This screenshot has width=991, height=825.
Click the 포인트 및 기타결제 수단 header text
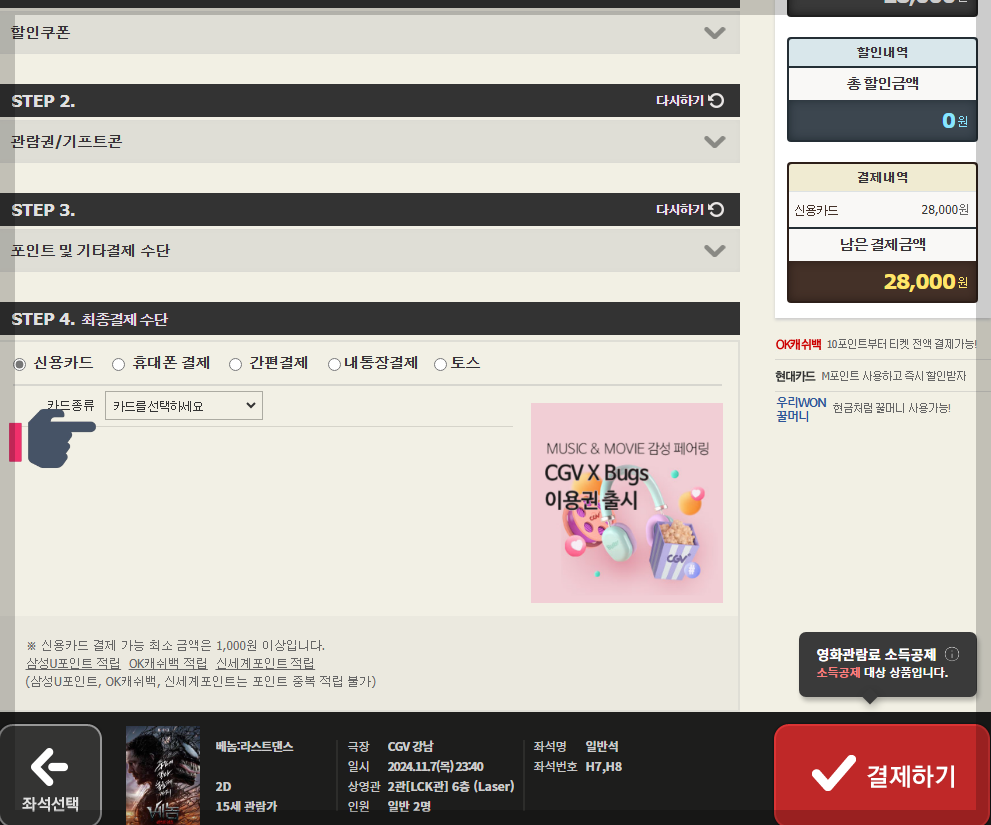tap(90, 251)
